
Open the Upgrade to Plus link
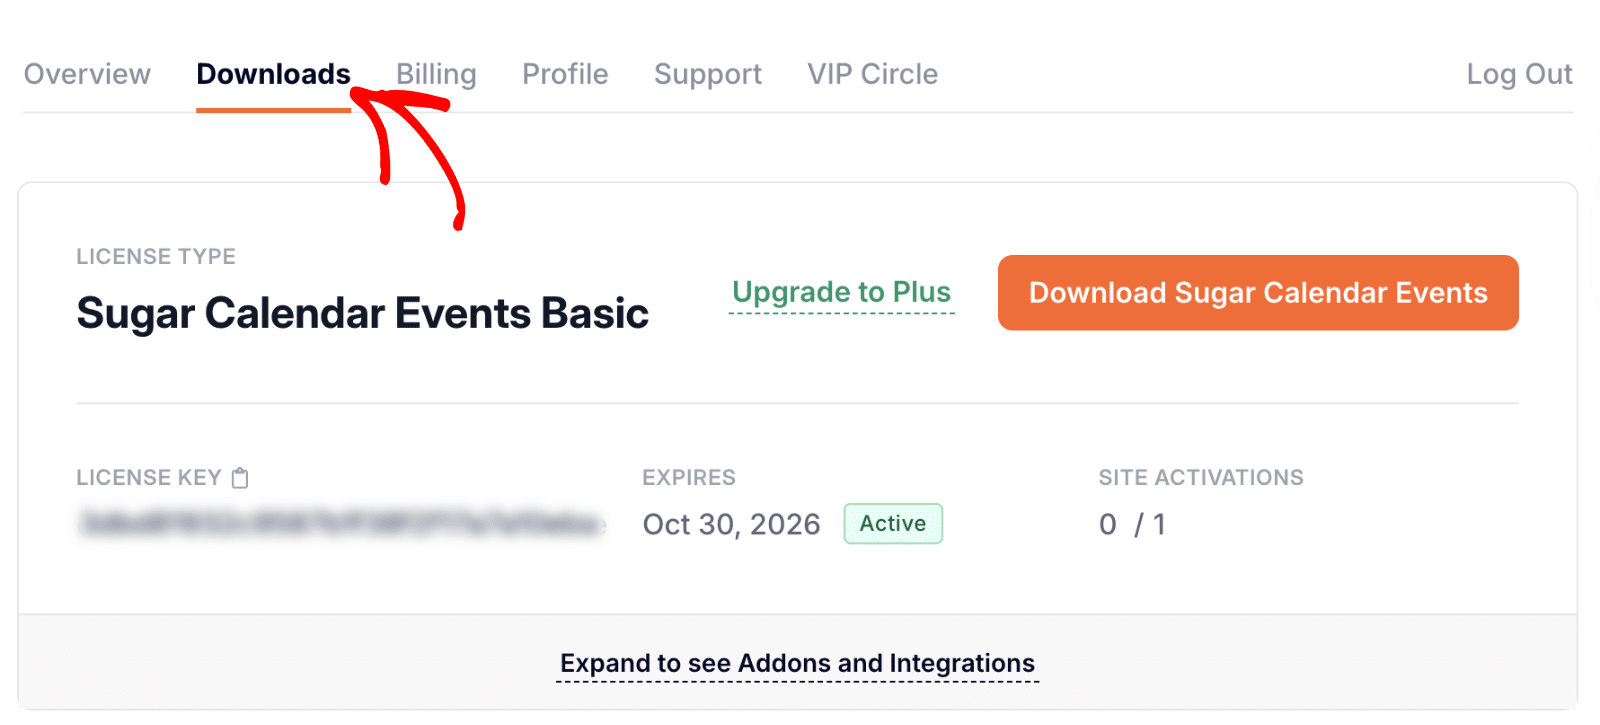(841, 292)
